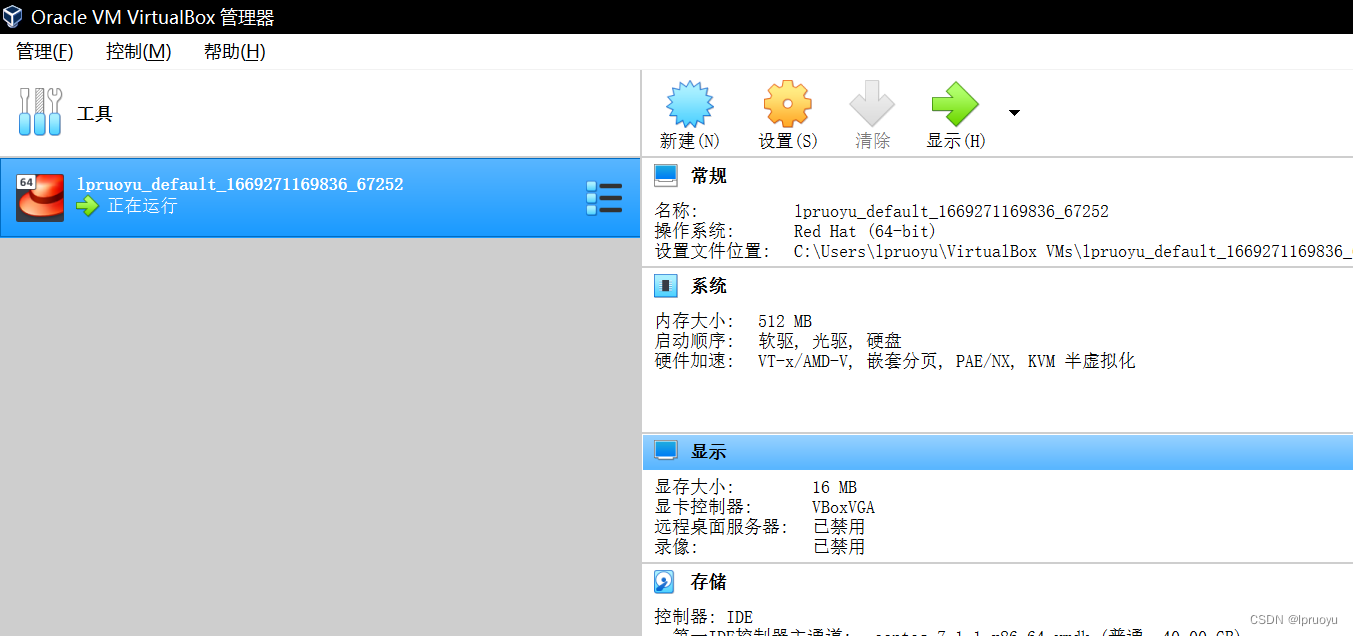Click the 常规 section monitor icon
Screen dimensions: 1353x636
click(666, 176)
